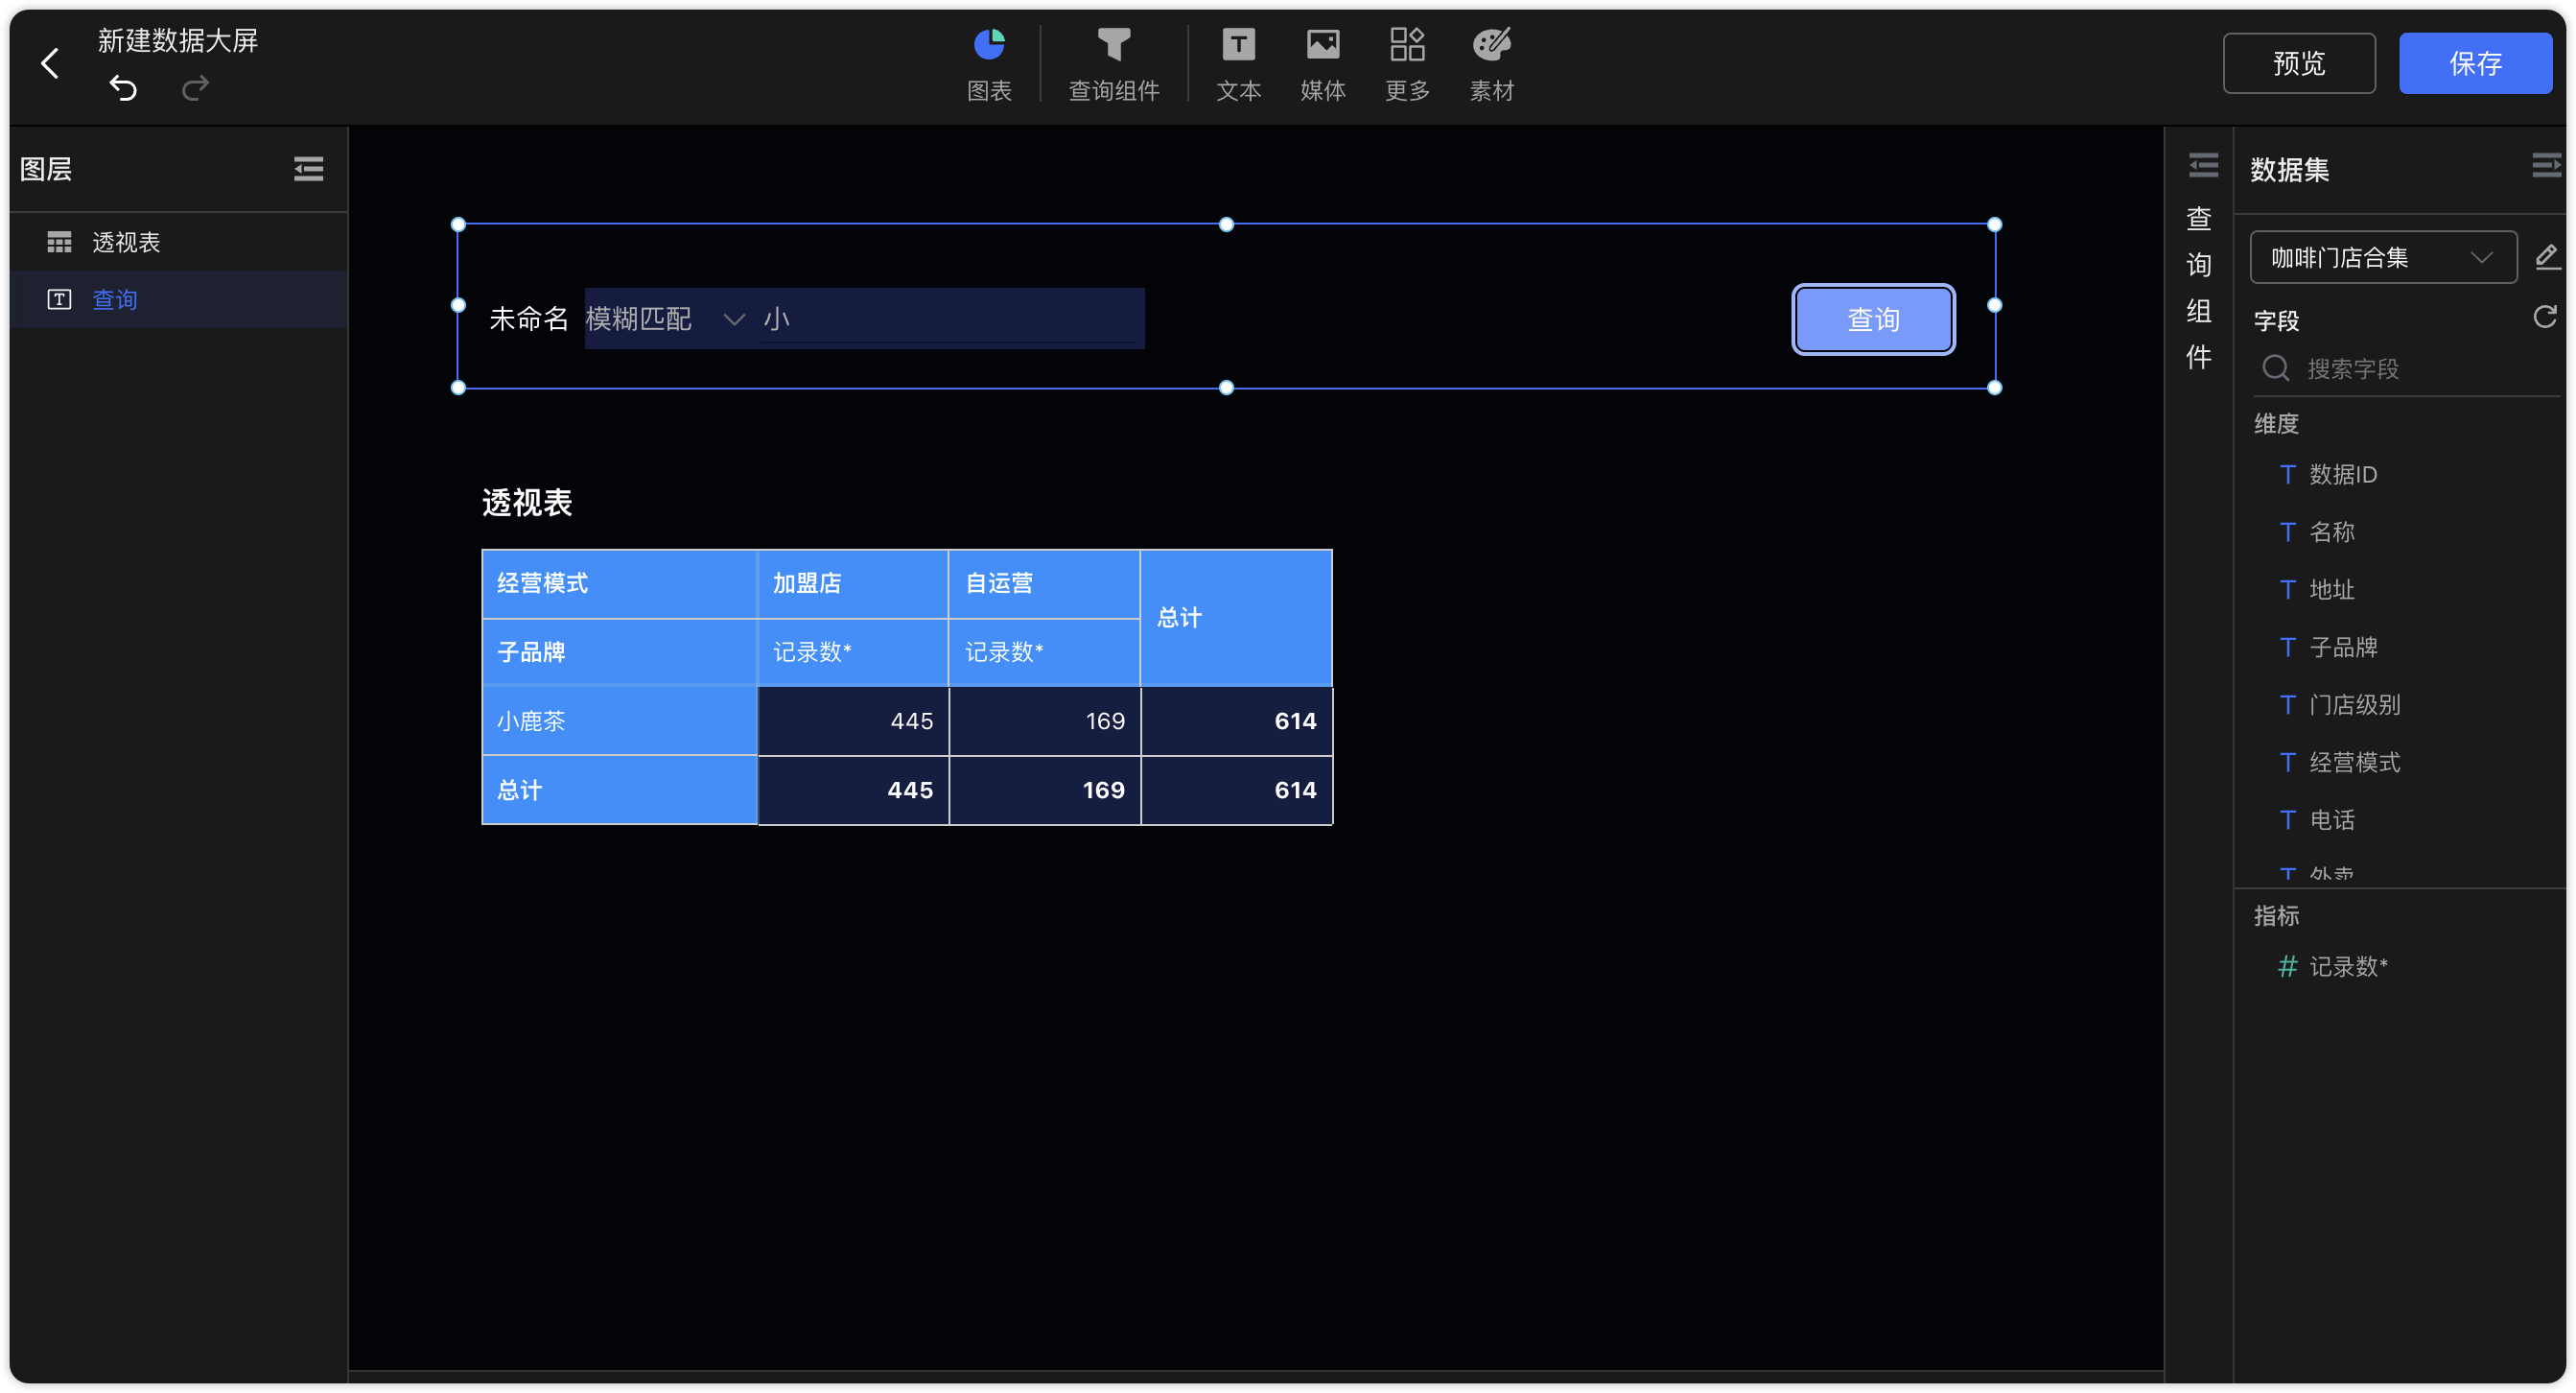Edit the 咖啡门店合集 dataset
This screenshot has width=2576, height=1393.
[x=2546, y=258]
